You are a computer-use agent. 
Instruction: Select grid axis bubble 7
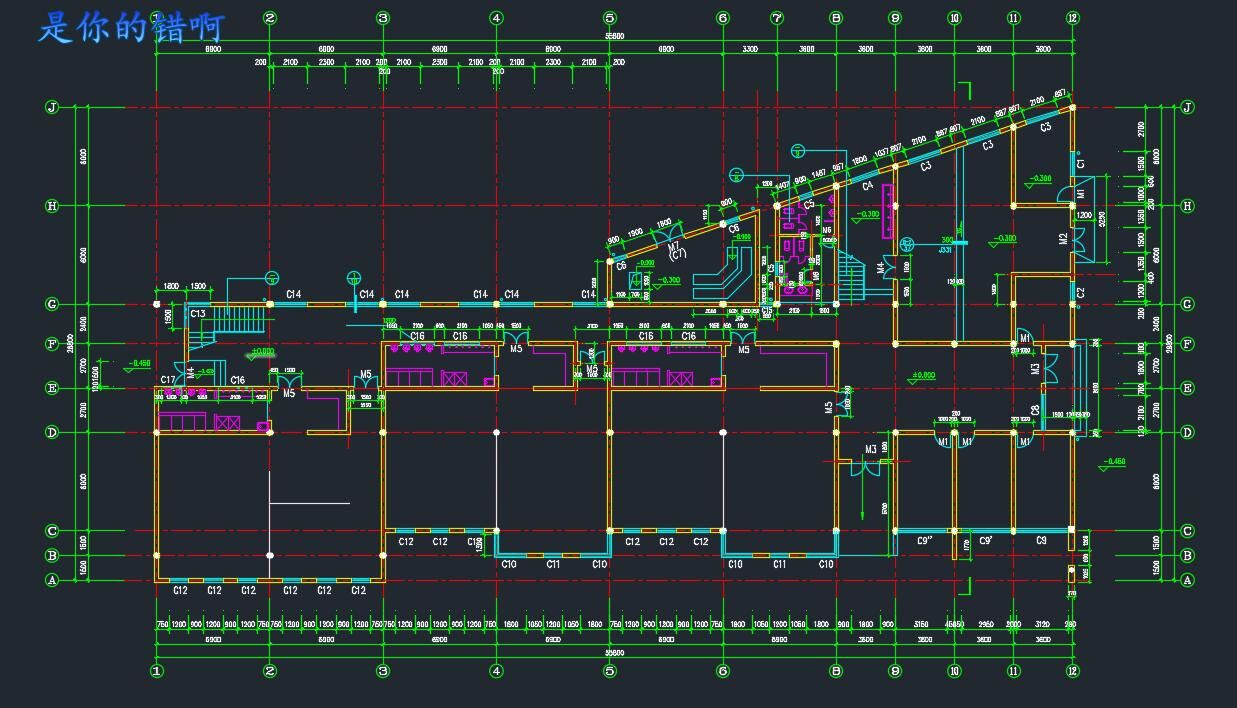point(777,18)
